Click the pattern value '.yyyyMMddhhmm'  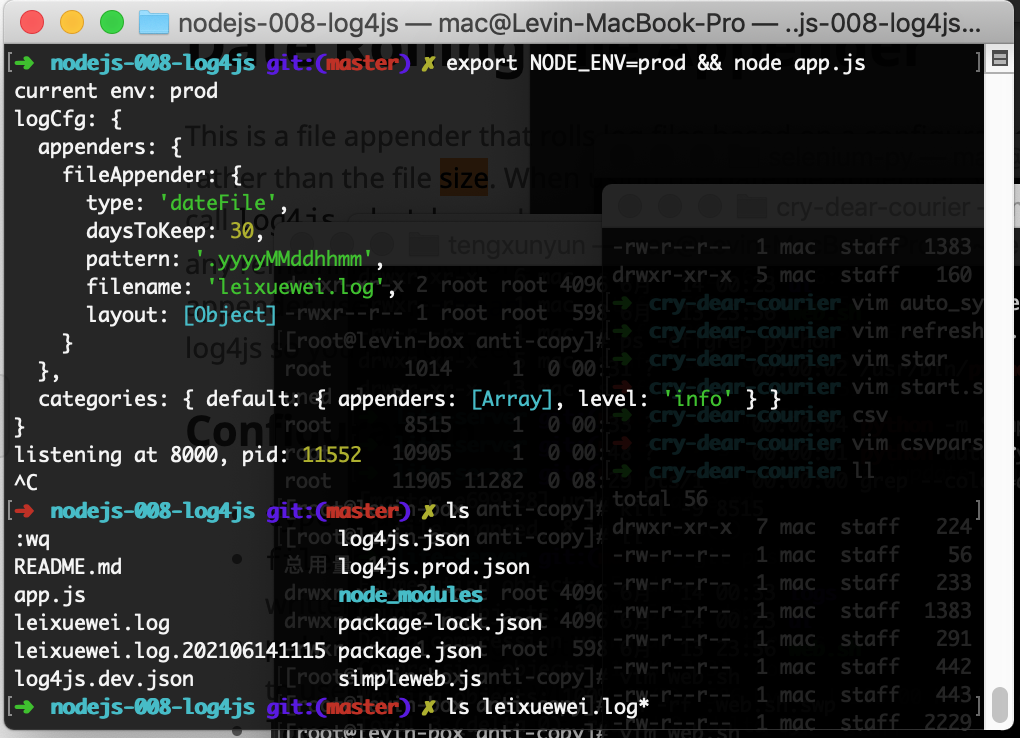click(x=284, y=259)
